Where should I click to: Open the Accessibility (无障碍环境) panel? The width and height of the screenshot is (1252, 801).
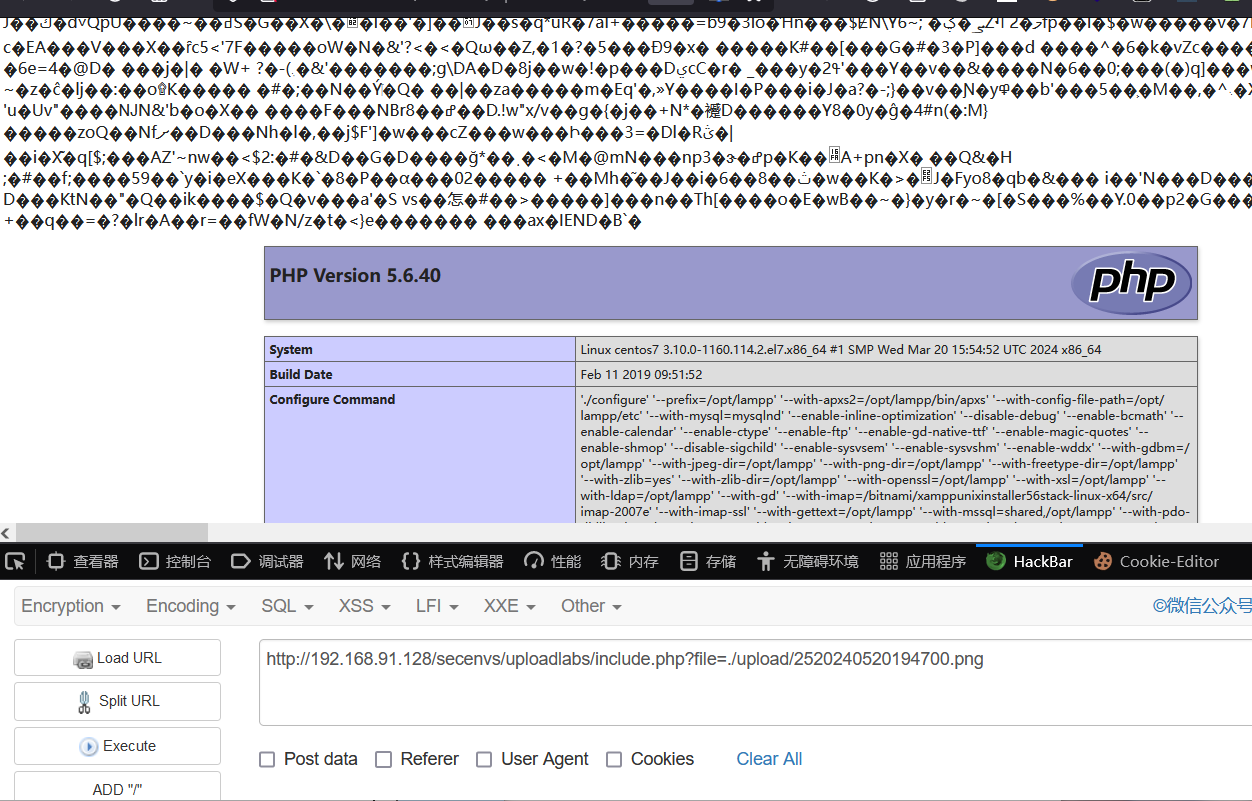[807, 561]
